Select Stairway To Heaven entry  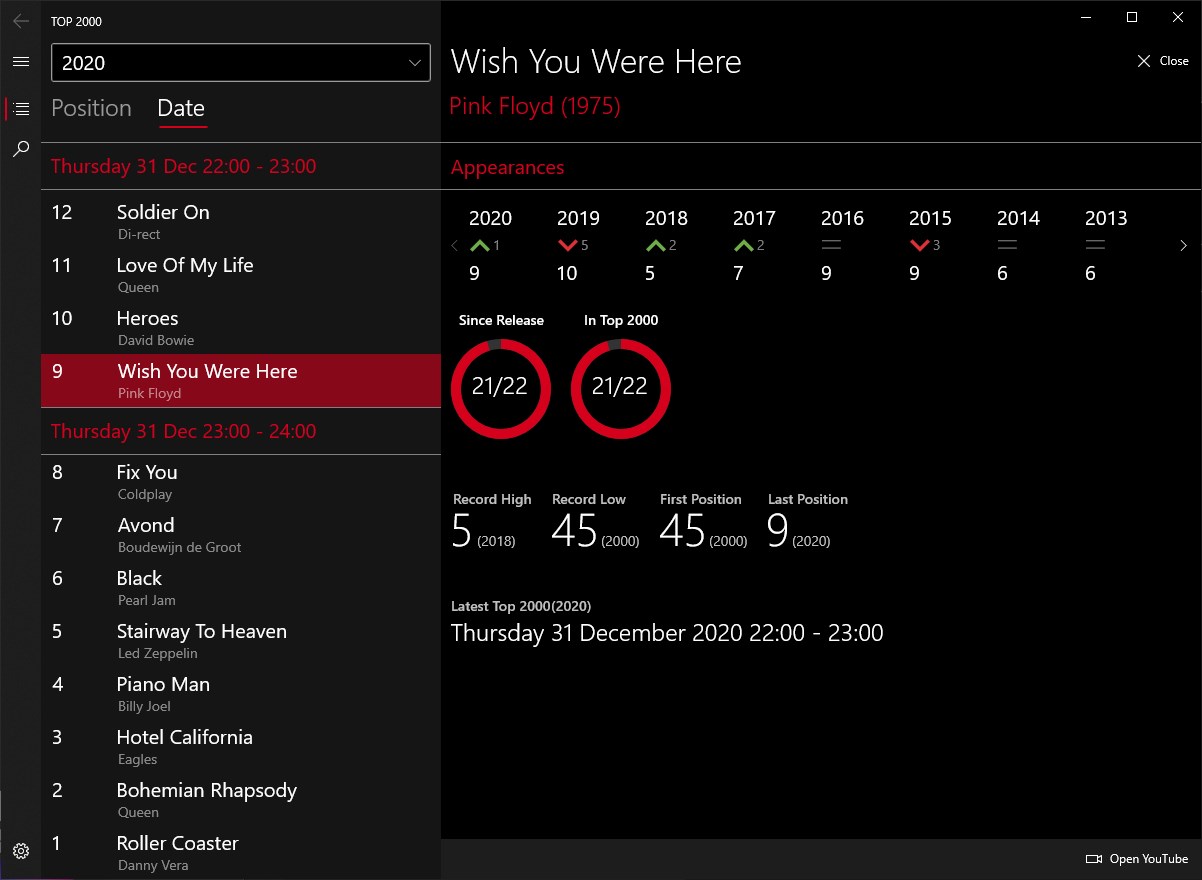pyautogui.click(x=241, y=640)
